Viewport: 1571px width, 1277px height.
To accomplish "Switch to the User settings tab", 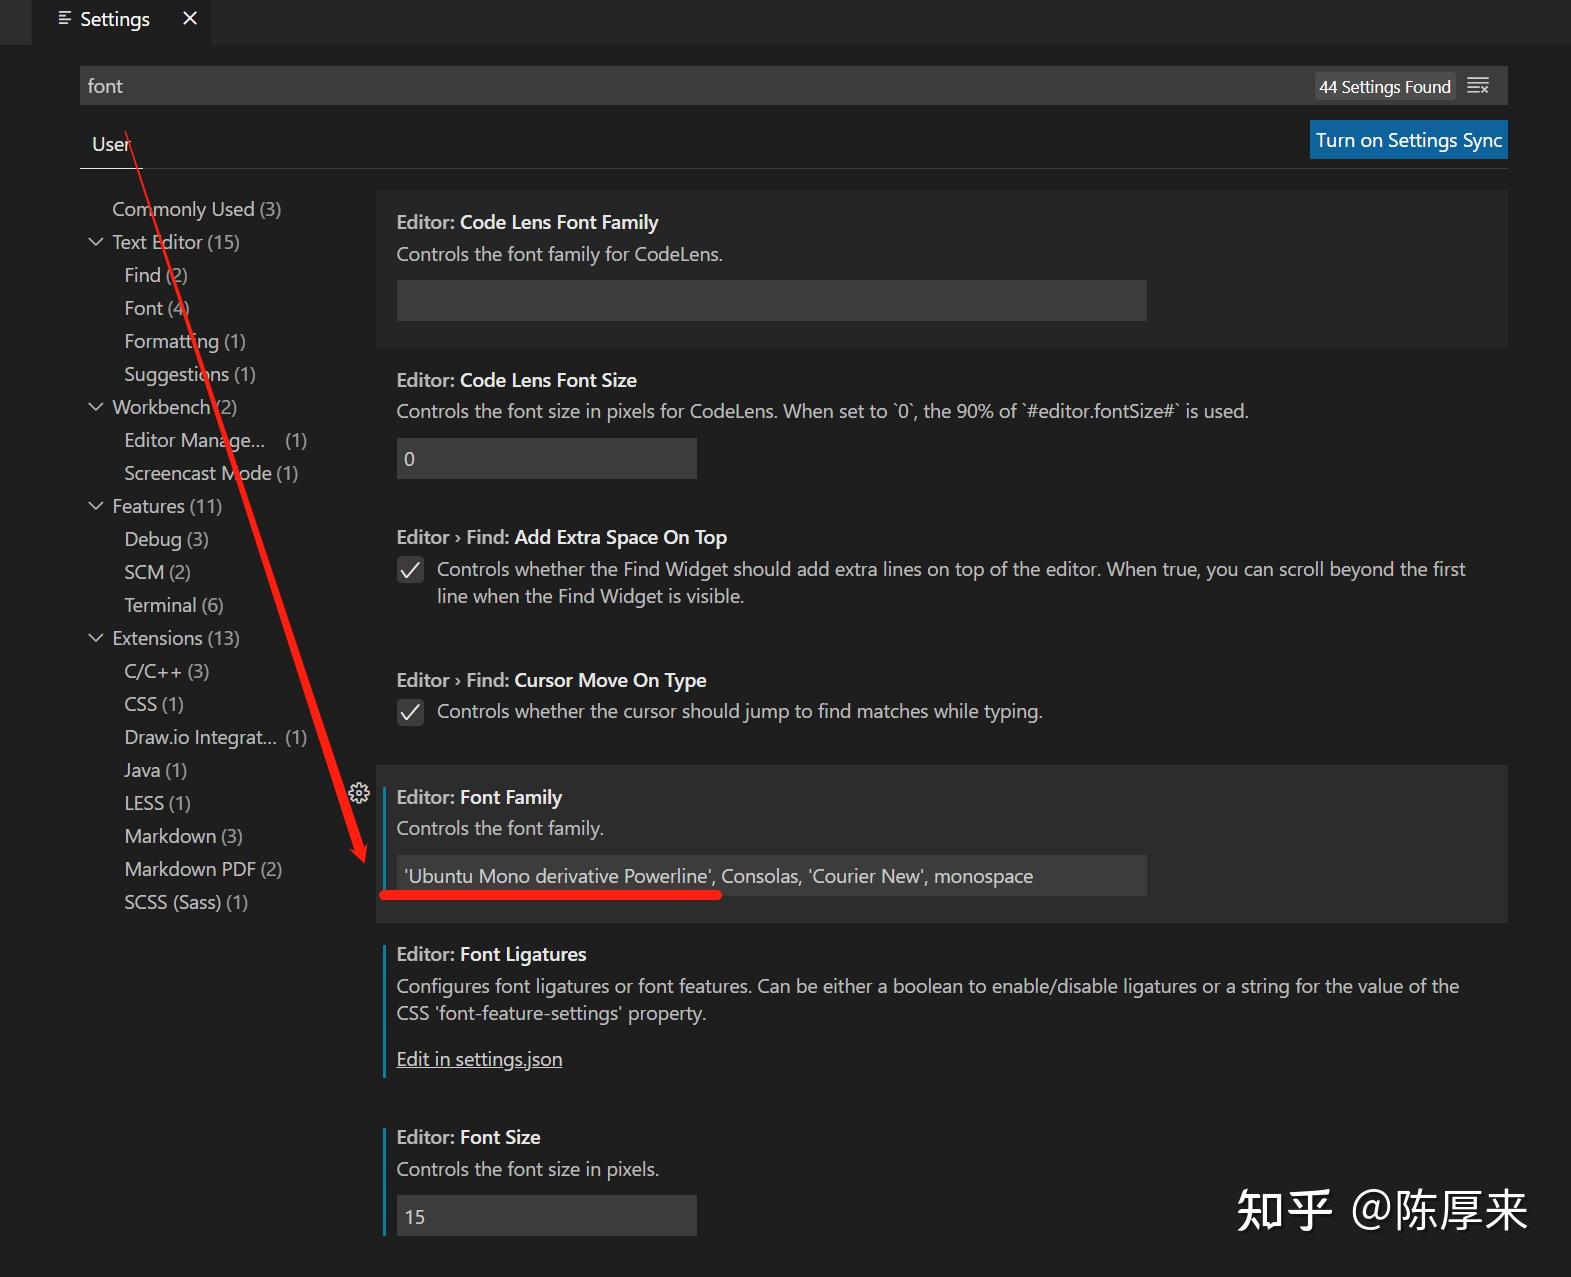I will point(111,144).
